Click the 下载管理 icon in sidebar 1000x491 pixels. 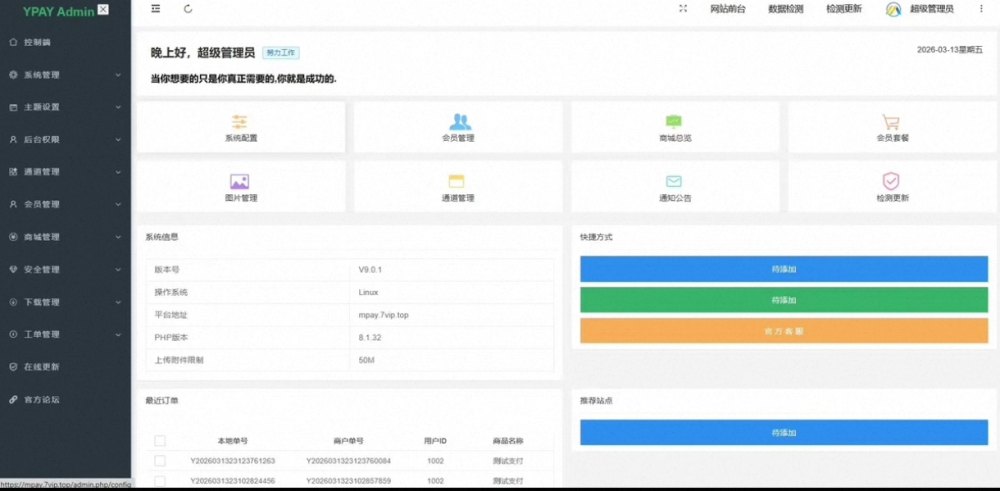click(x=13, y=302)
